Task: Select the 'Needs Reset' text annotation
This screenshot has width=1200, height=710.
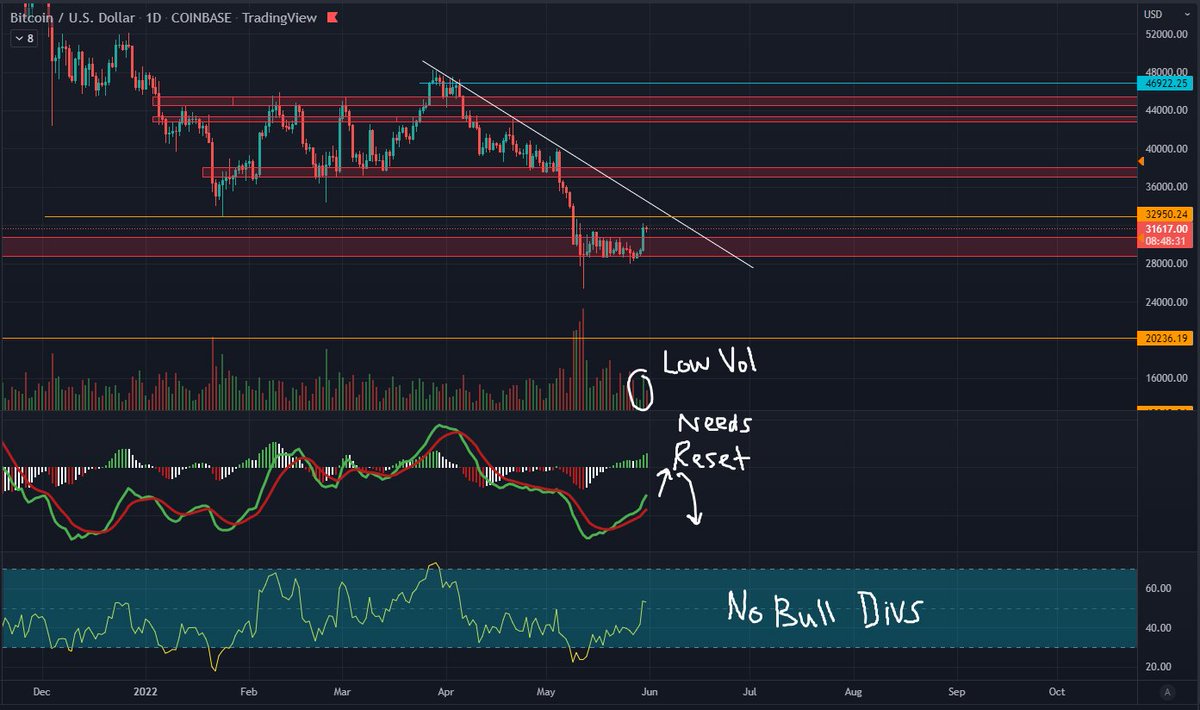Action: [x=712, y=441]
